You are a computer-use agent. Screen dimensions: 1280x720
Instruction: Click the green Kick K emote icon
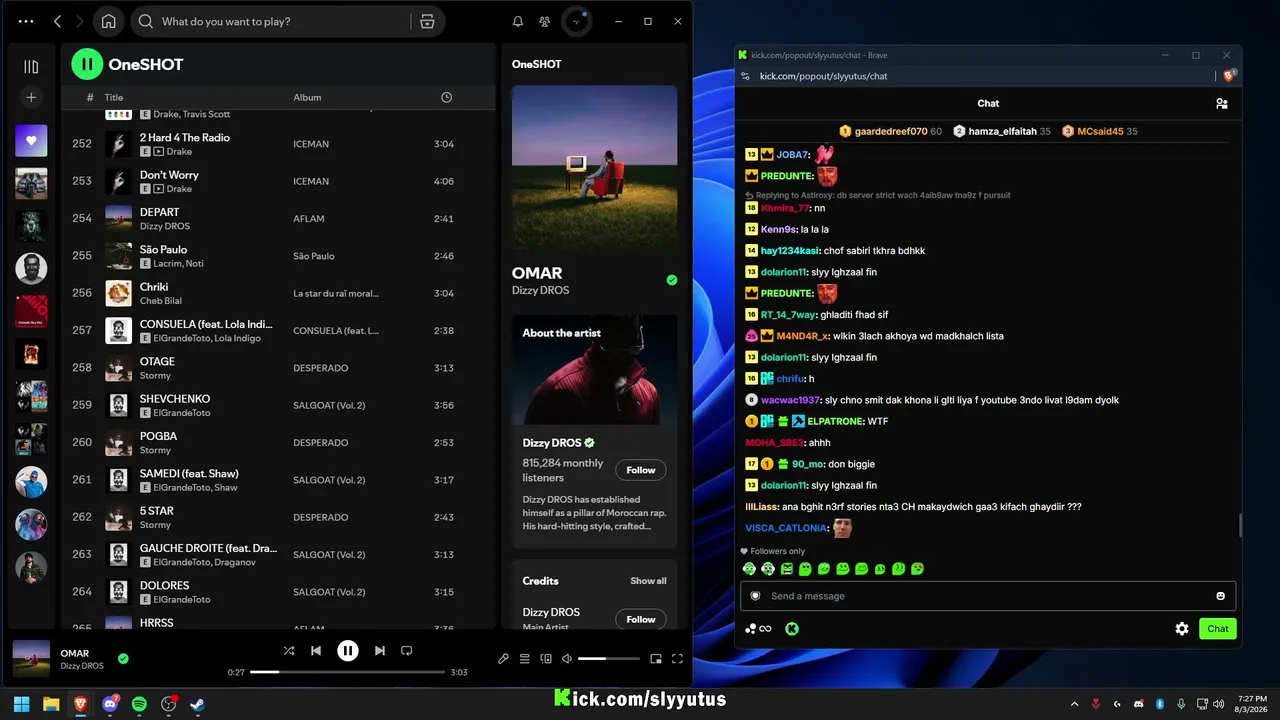click(x=792, y=629)
